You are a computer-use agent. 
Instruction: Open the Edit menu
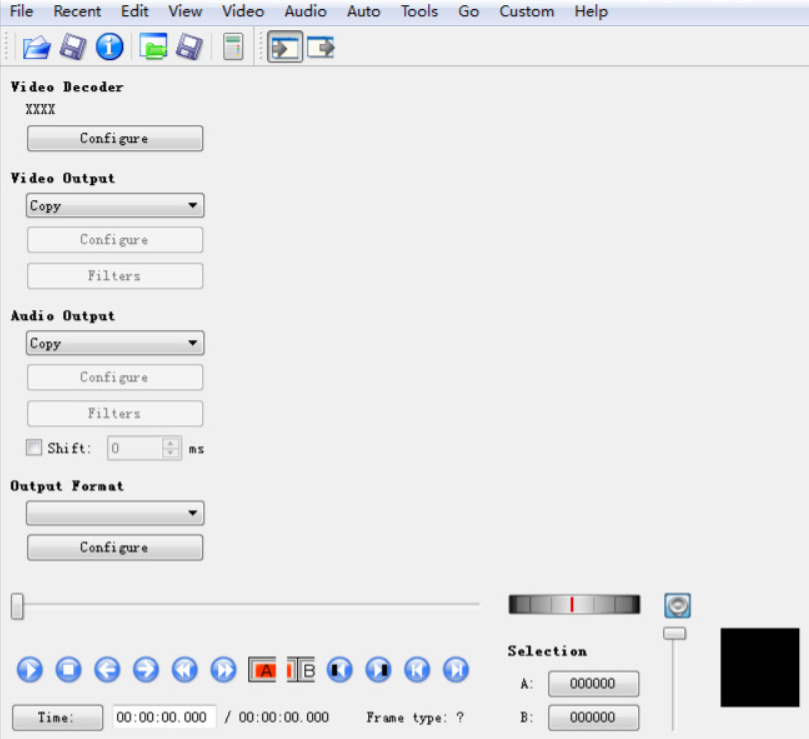point(135,11)
